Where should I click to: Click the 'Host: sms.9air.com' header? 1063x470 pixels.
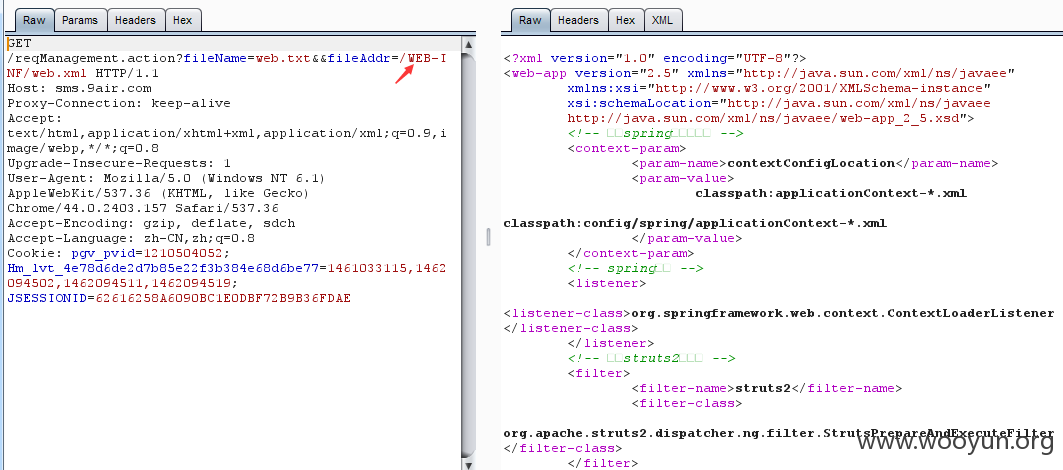tap(79, 88)
